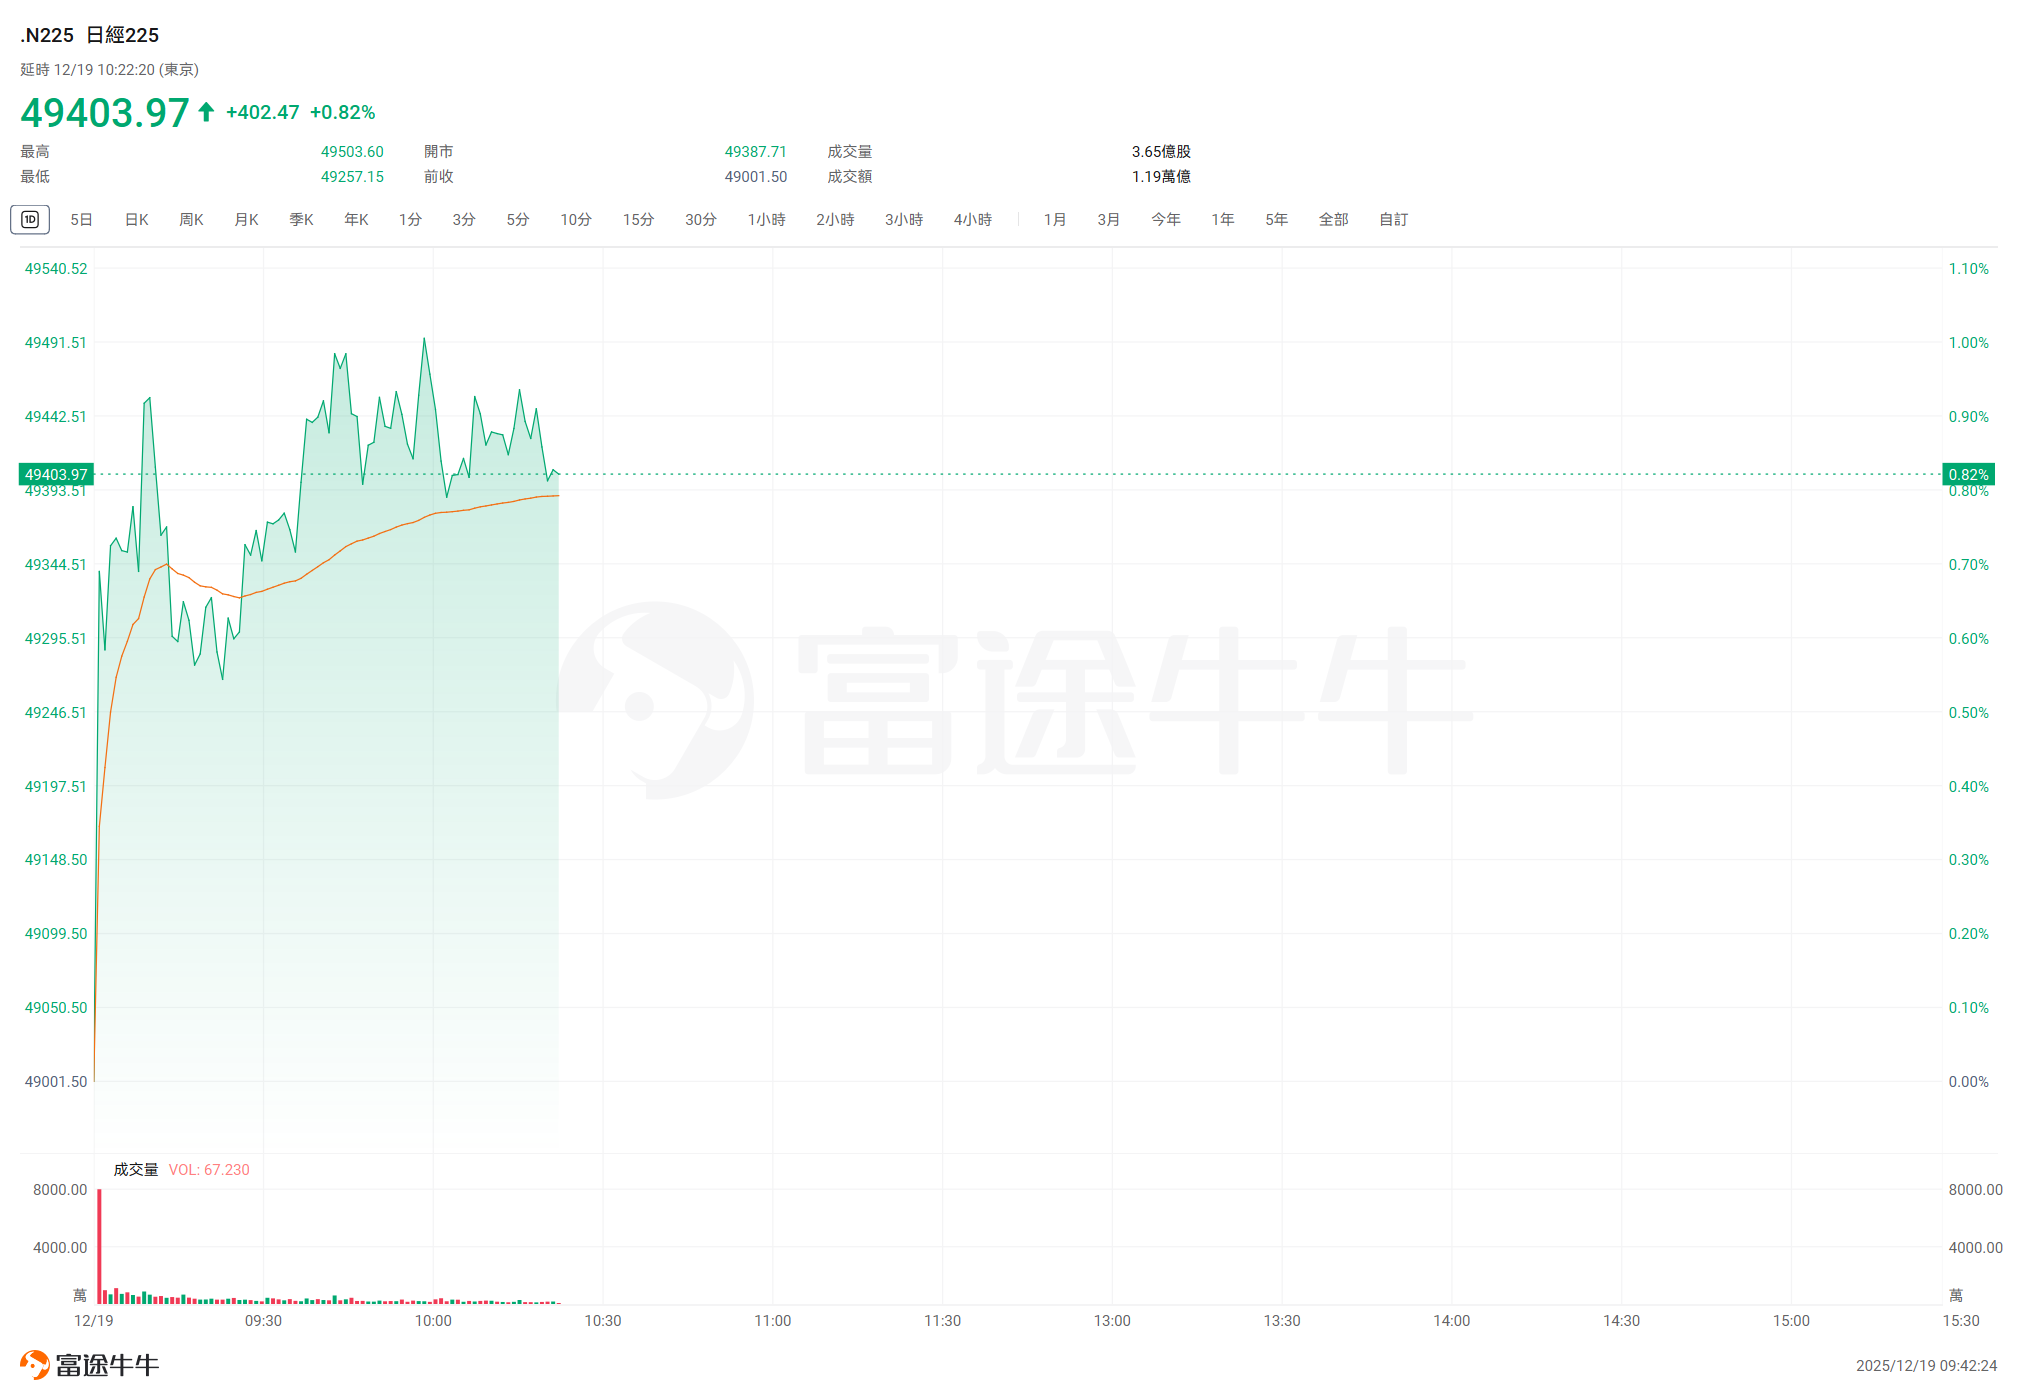2018x1399 pixels.
Task: Switch to the 1小時 hourly interval
Action: click(x=766, y=219)
